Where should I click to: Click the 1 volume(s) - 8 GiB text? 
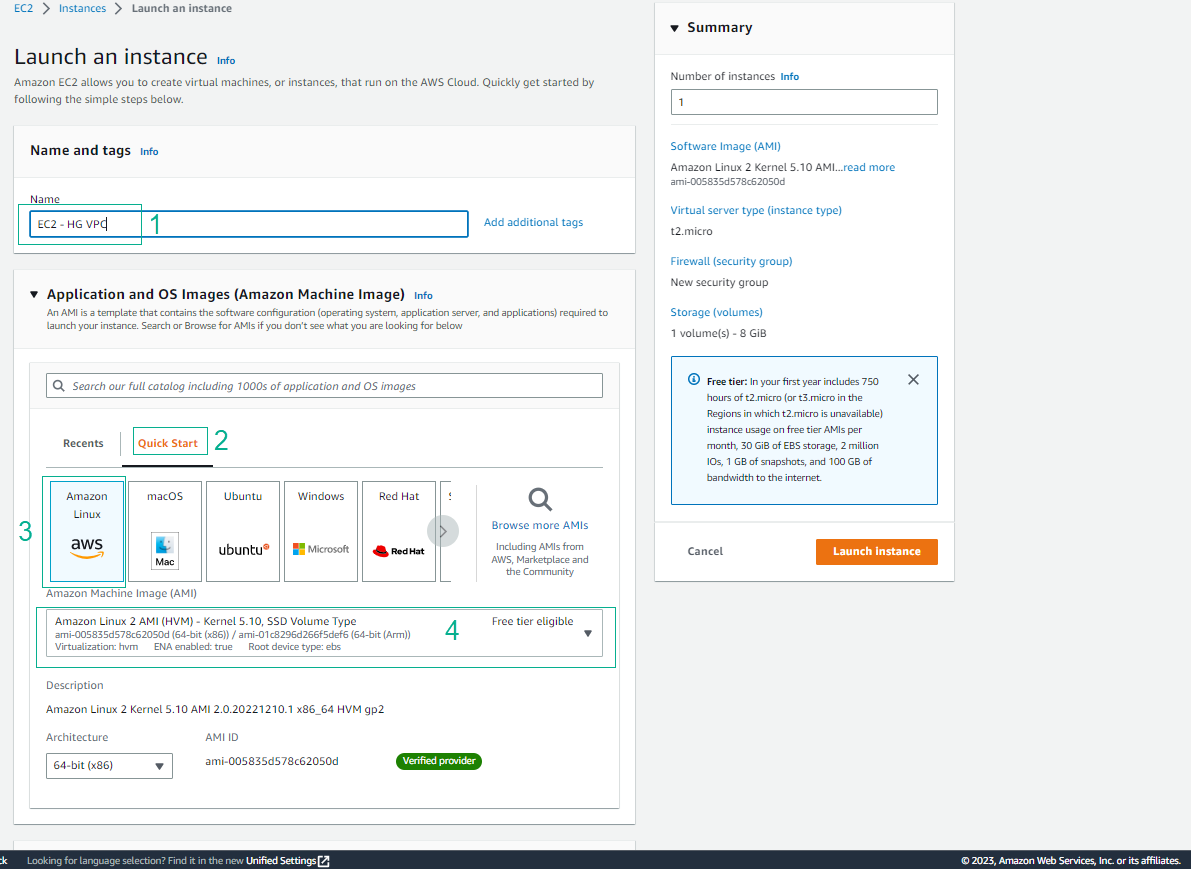coord(719,333)
